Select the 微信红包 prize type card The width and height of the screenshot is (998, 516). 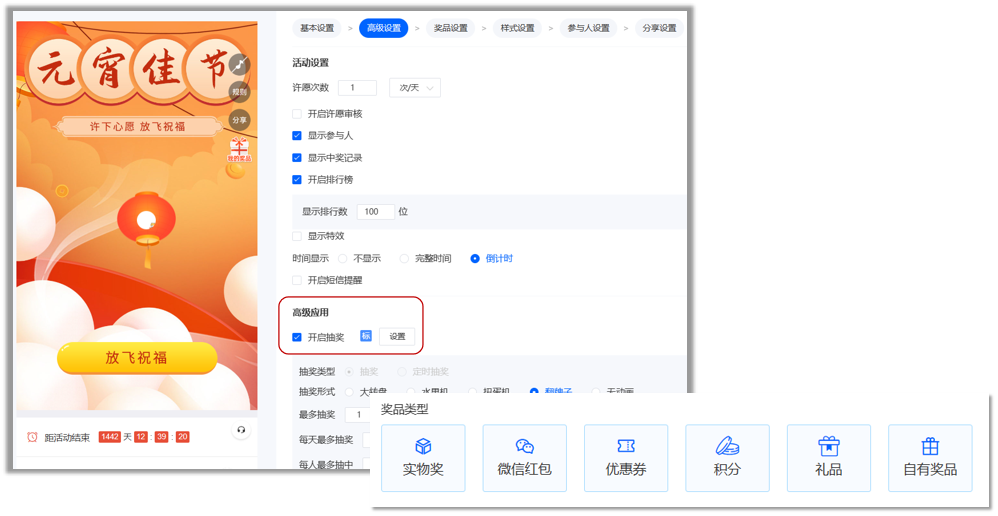pos(524,458)
